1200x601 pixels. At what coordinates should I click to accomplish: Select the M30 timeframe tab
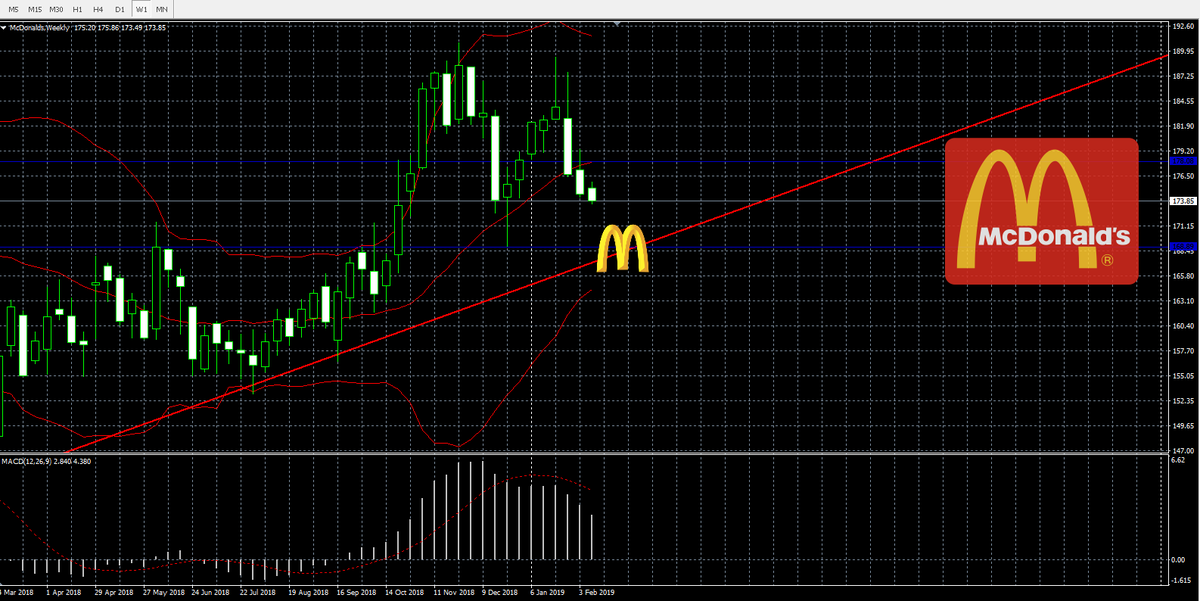[x=56, y=9]
